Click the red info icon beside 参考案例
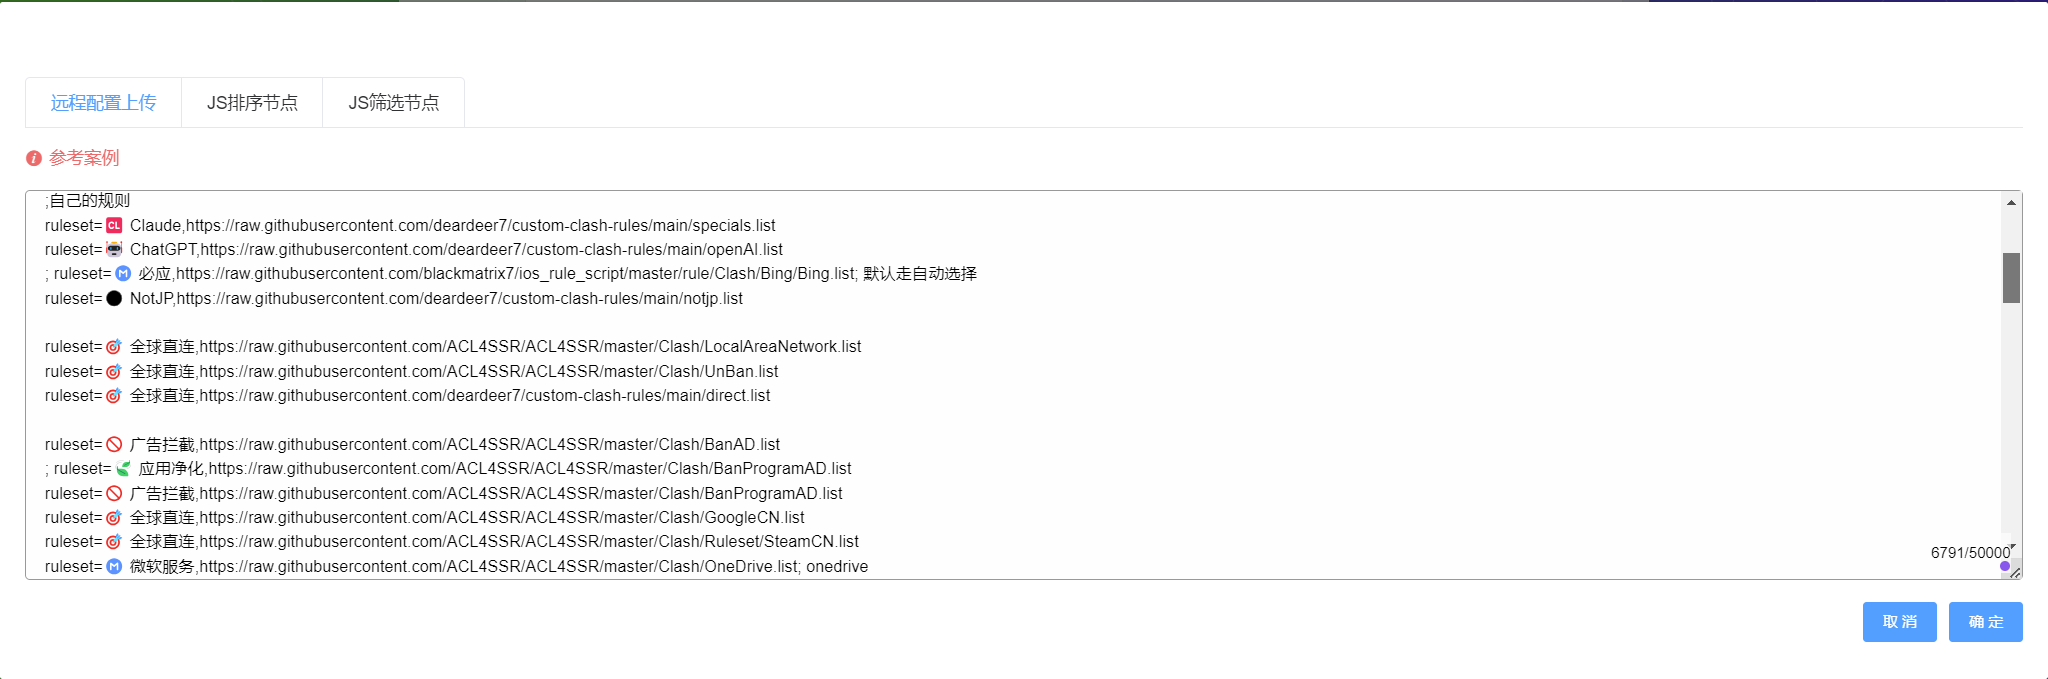The width and height of the screenshot is (2048, 679). 34,158
